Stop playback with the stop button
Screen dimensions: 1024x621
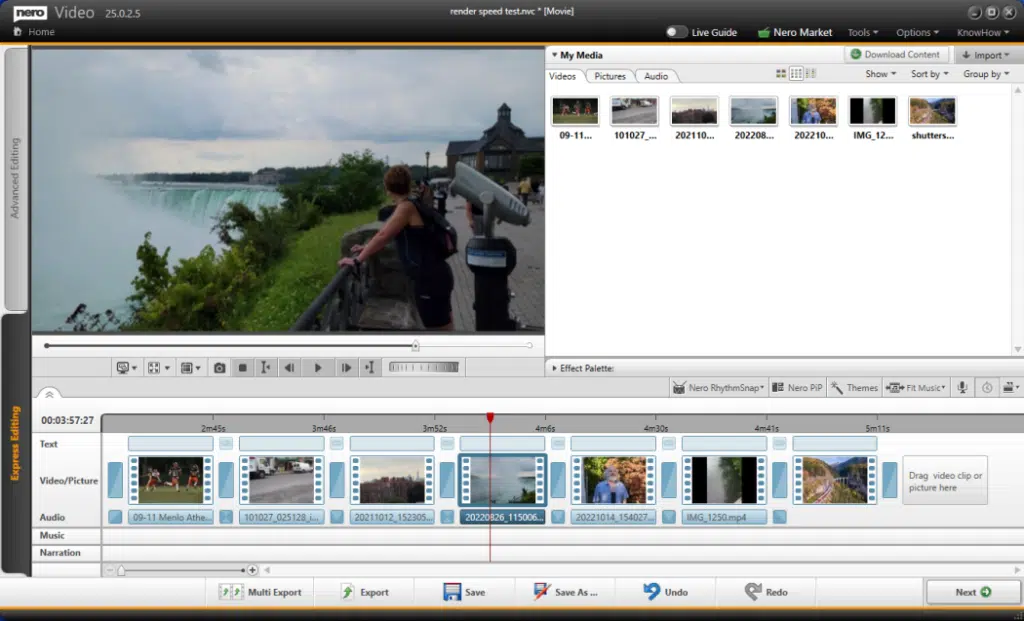click(242, 368)
